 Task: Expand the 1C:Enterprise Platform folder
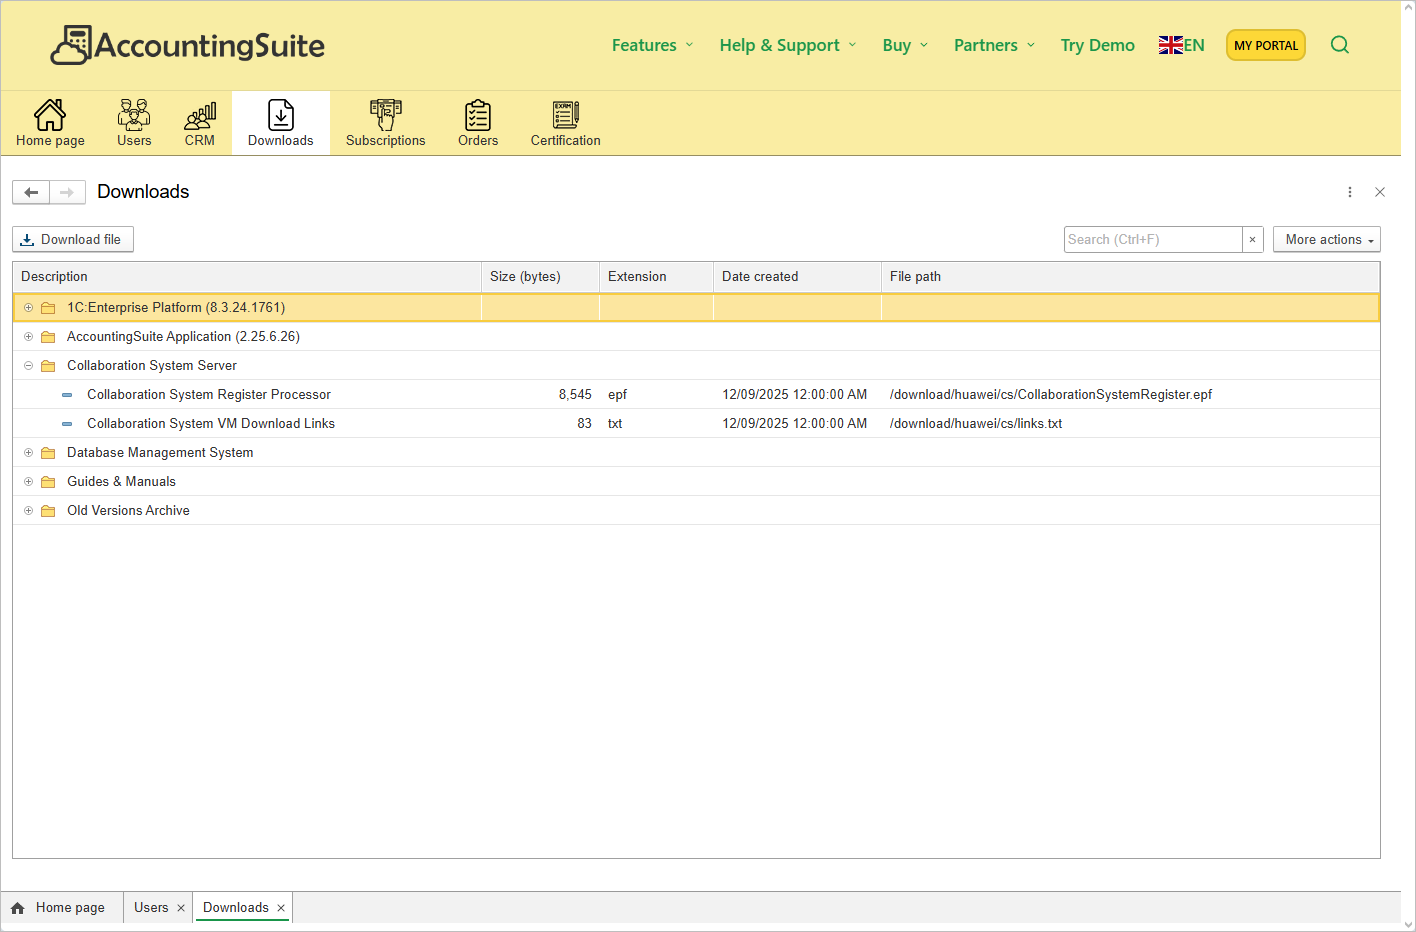(28, 308)
